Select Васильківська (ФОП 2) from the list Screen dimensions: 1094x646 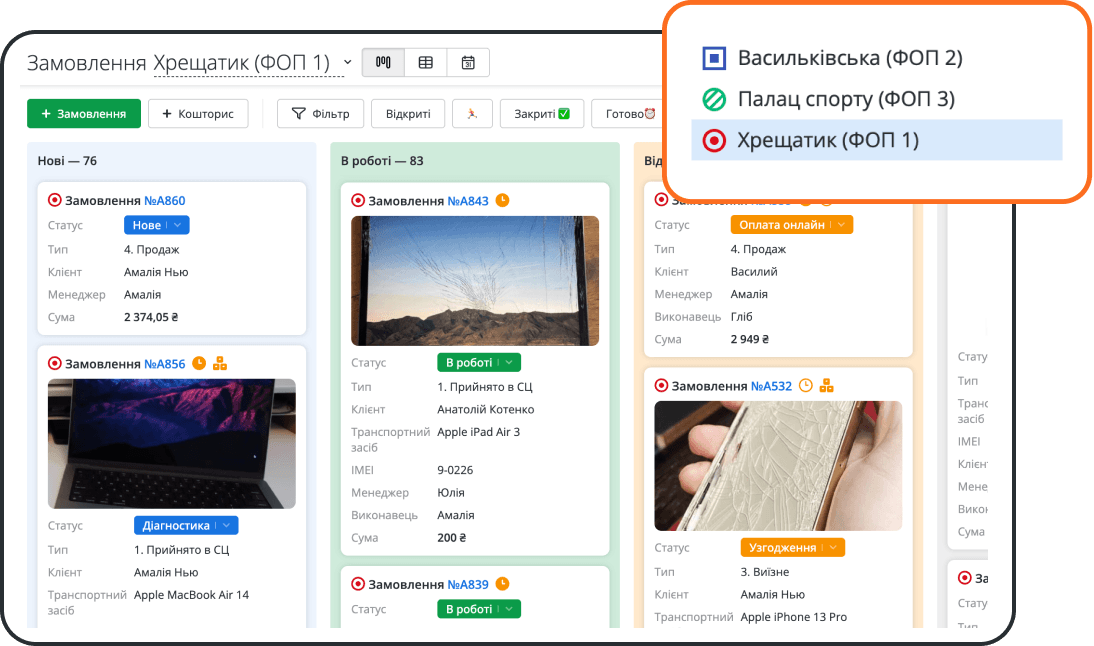849,58
